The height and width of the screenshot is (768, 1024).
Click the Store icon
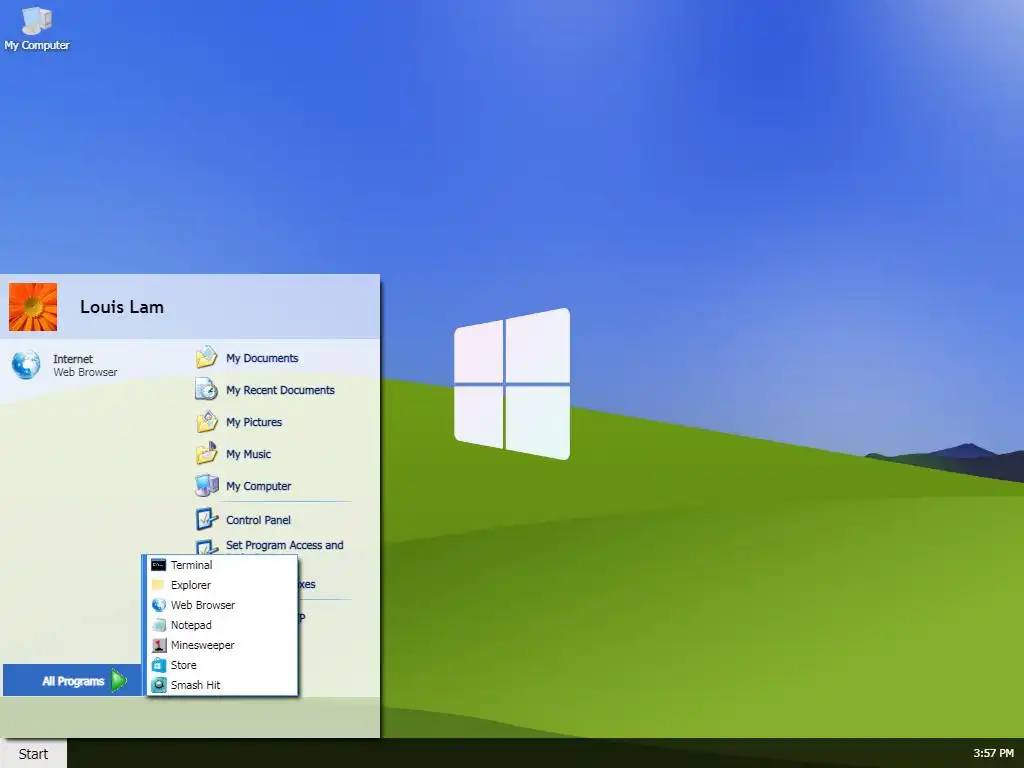point(159,665)
